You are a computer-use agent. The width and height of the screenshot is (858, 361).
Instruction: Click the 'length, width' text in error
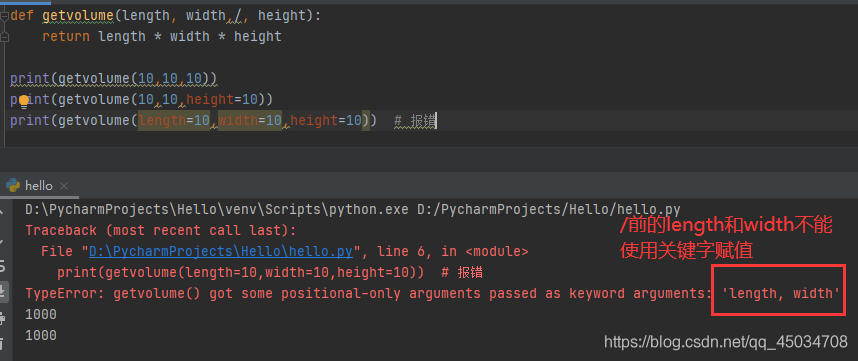tap(781, 294)
